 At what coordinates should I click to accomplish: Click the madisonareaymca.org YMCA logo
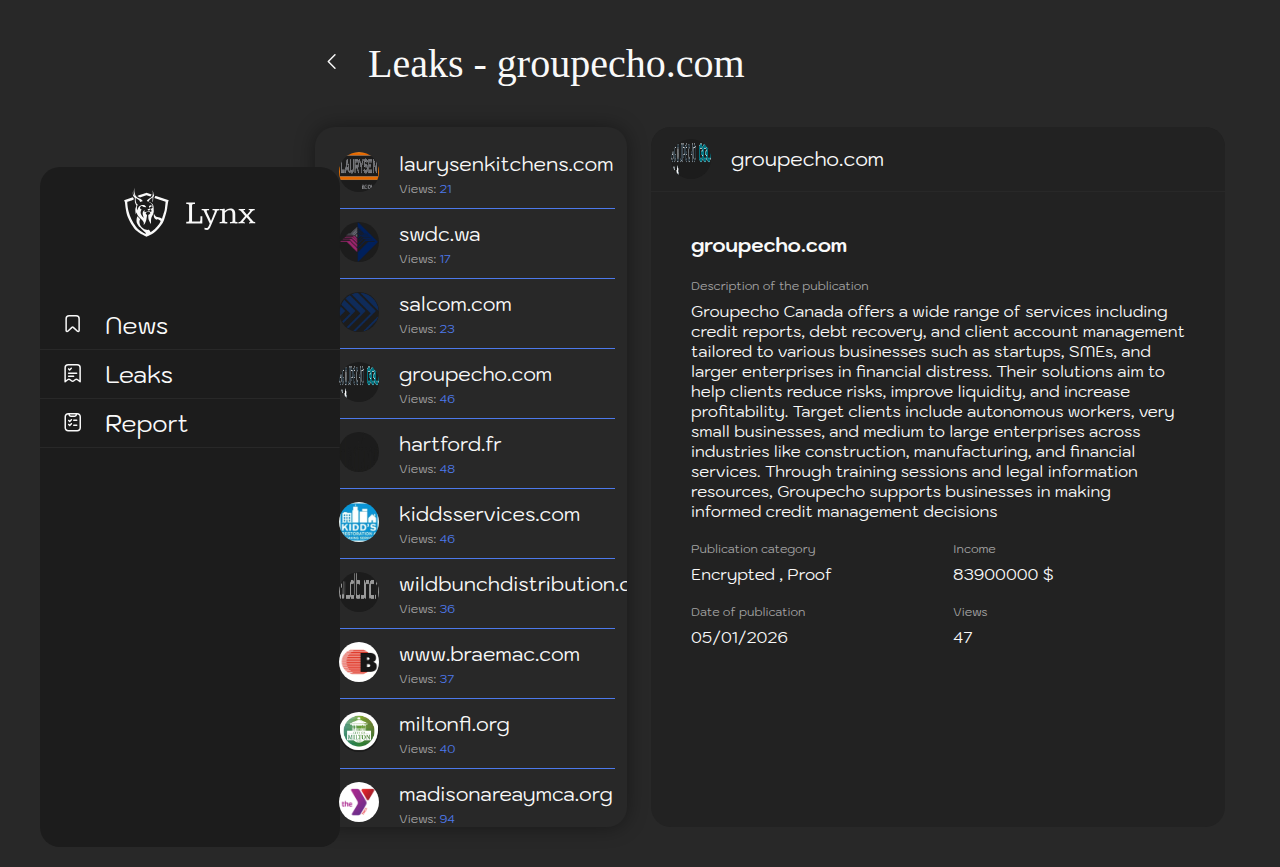point(359,802)
